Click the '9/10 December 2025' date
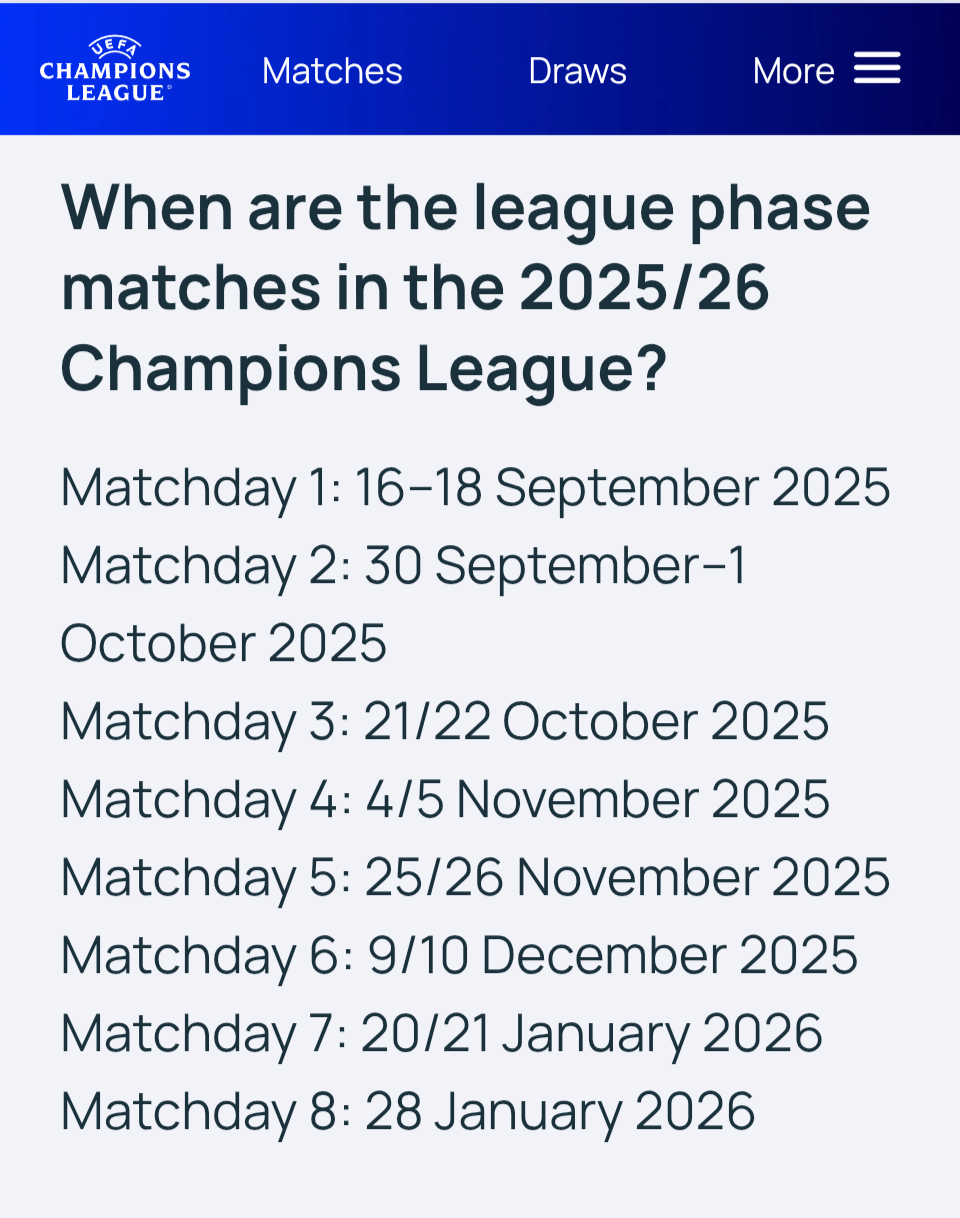Image resolution: width=960 pixels, height=1218 pixels. [613, 955]
